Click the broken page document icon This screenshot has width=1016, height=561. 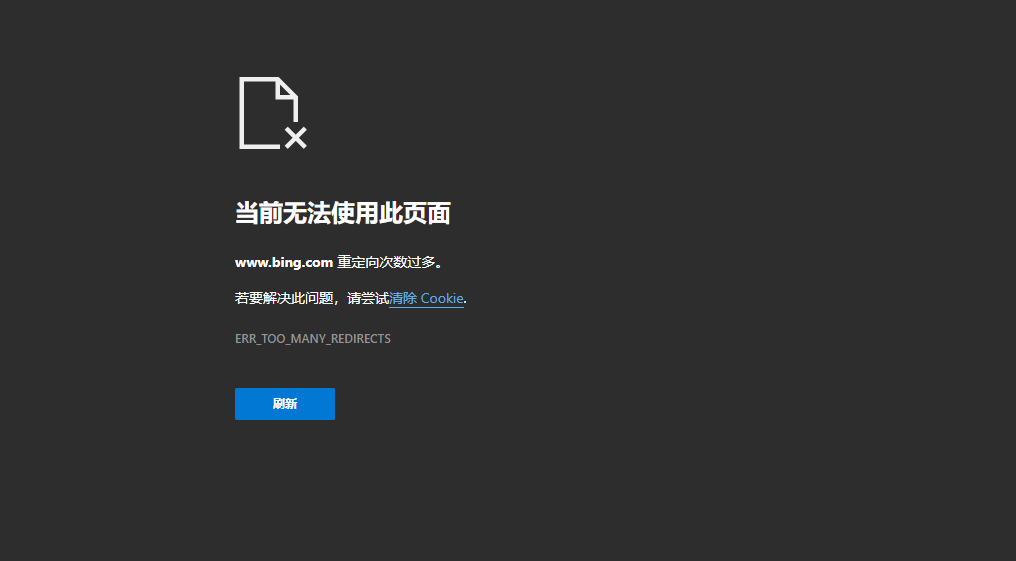[272, 113]
